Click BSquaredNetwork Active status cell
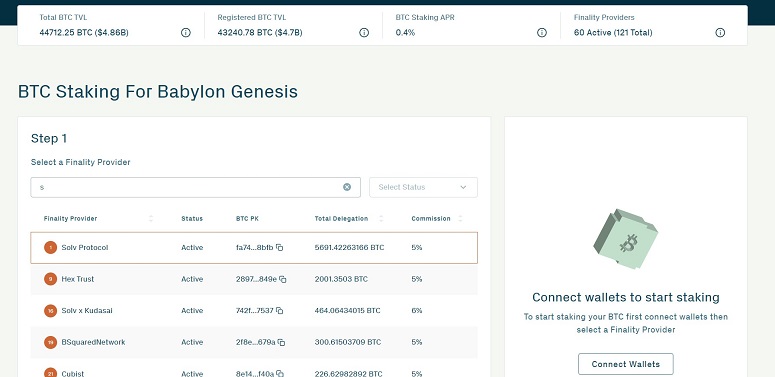Image resolution: width=775 pixels, height=377 pixels. click(192, 342)
